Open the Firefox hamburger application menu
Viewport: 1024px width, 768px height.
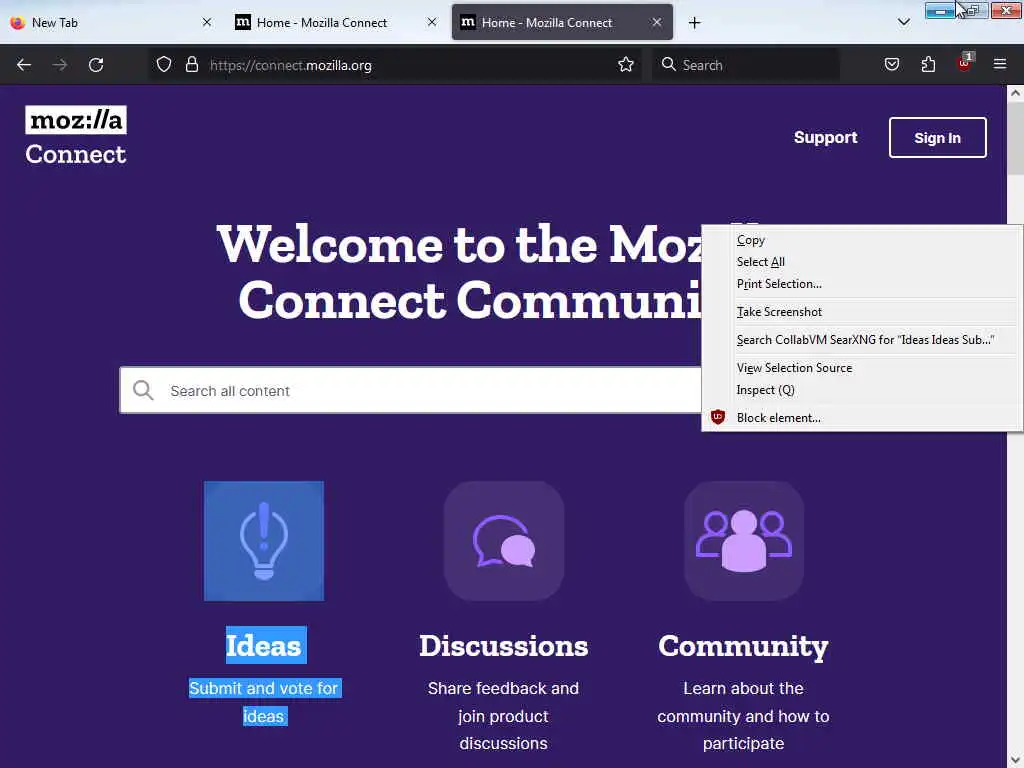1000,65
